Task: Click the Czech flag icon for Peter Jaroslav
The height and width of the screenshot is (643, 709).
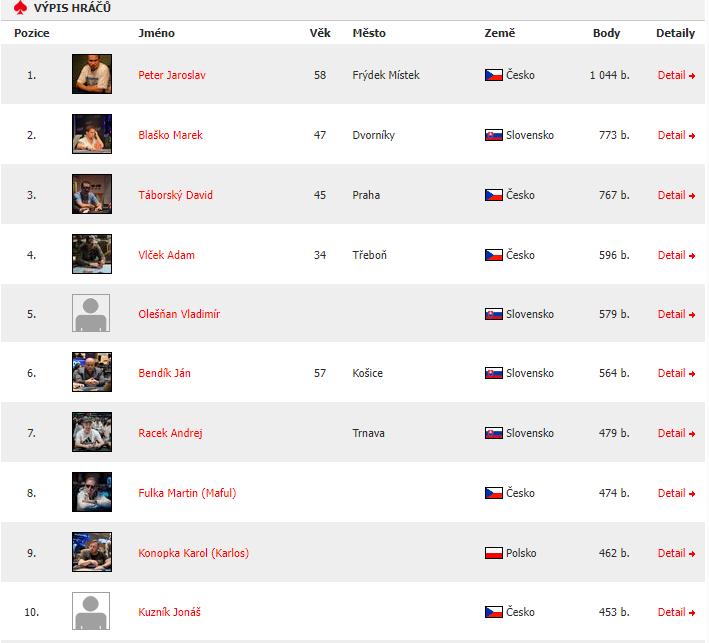Action: pos(493,75)
